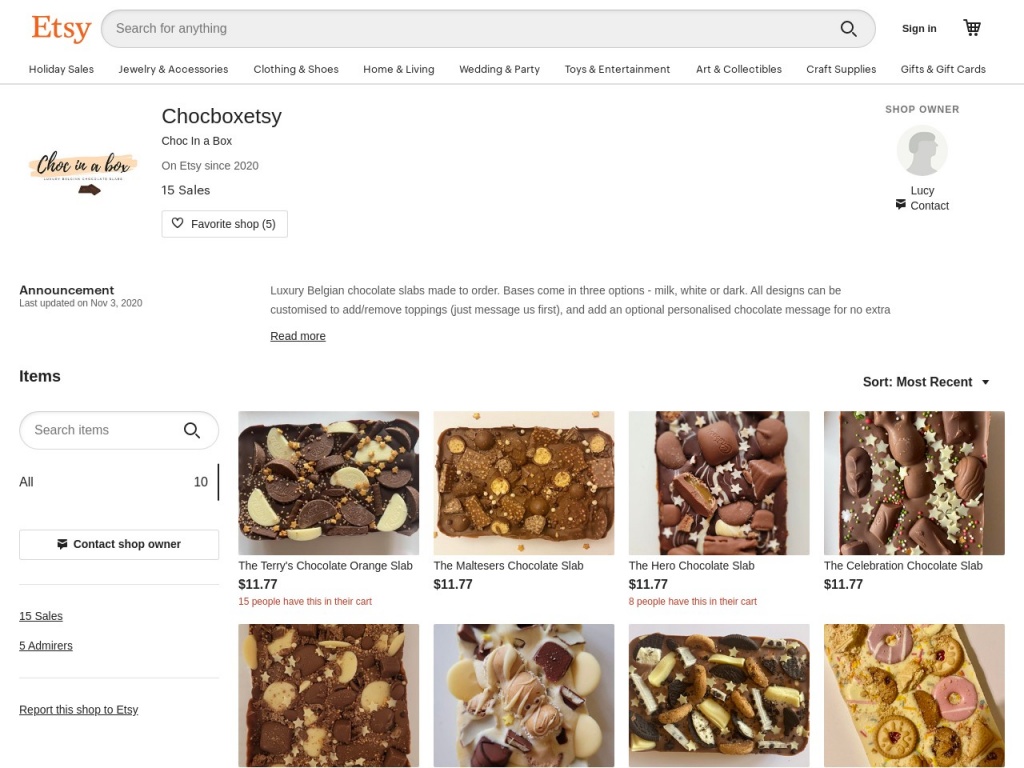The image size is (1024, 768).
Task: Open the Sort: Most Recent dropdown
Action: coord(926,382)
